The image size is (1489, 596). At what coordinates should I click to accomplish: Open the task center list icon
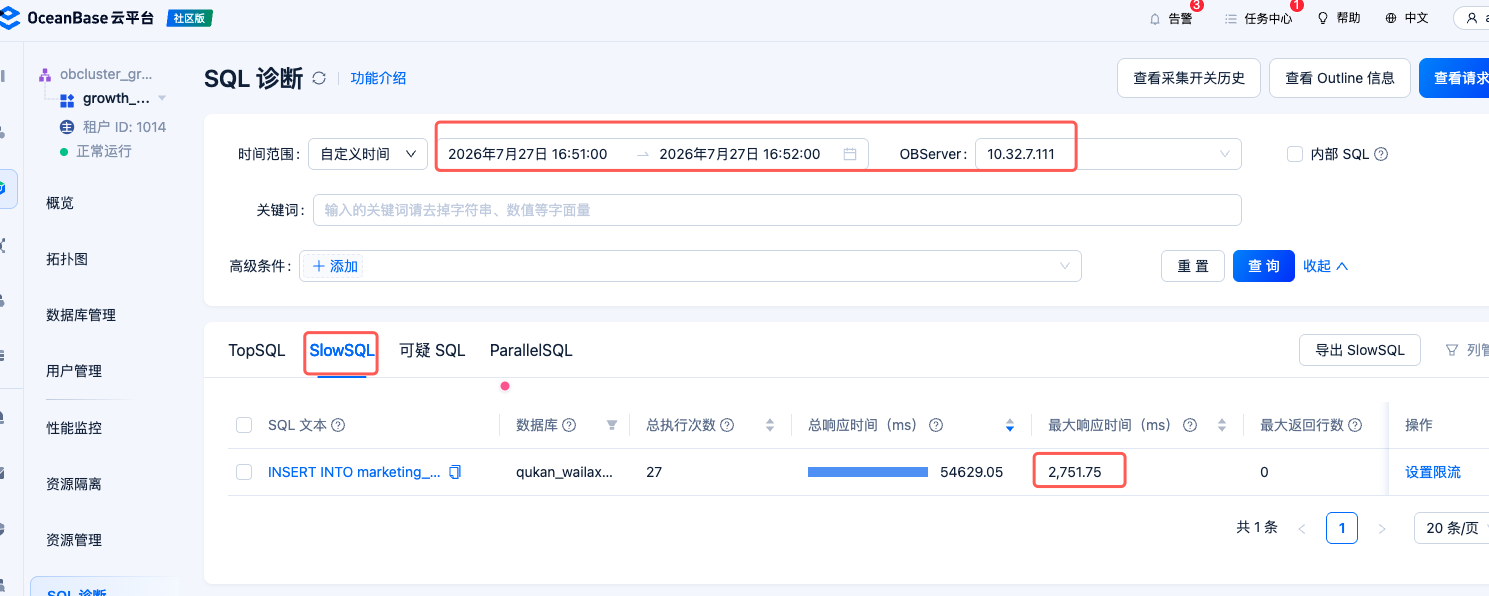tap(1230, 19)
